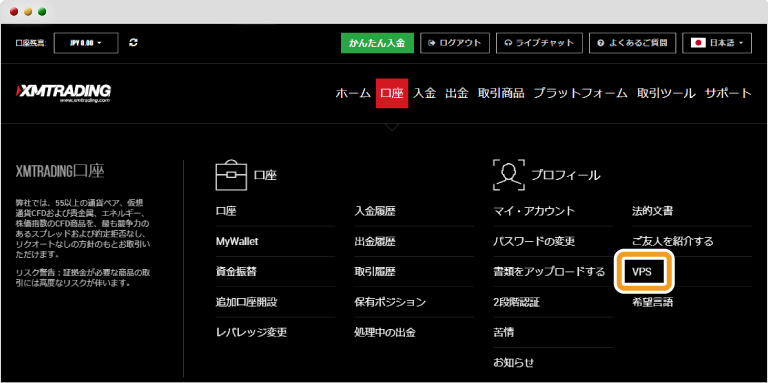Click the yellow macOS minimize window button
768x383 pixels.
click(28, 12)
